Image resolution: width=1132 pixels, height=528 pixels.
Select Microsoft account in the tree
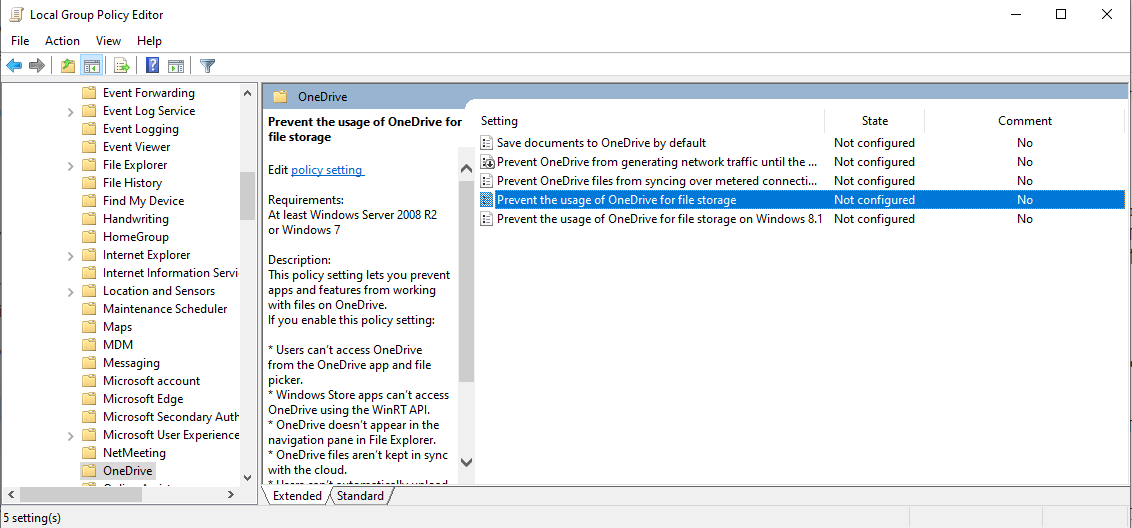[152, 381]
